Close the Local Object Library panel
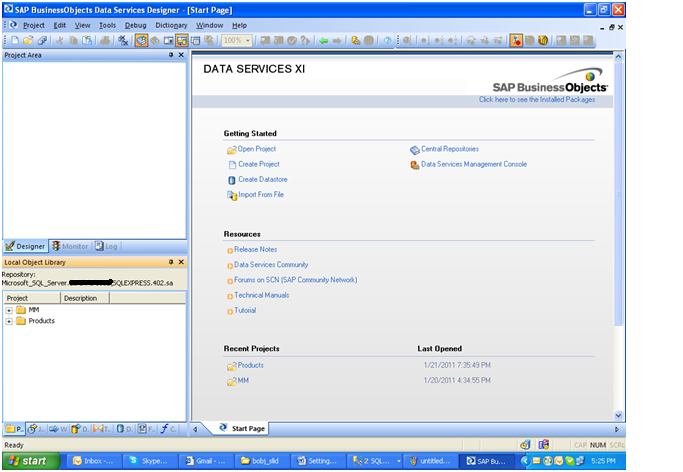The image size is (683, 472). pyautogui.click(x=181, y=262)
